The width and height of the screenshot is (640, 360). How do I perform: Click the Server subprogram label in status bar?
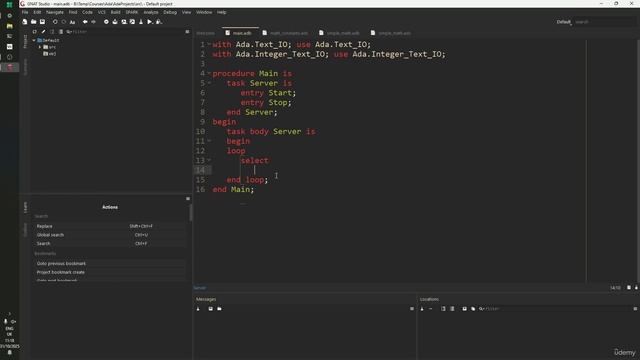click(200, 288)
